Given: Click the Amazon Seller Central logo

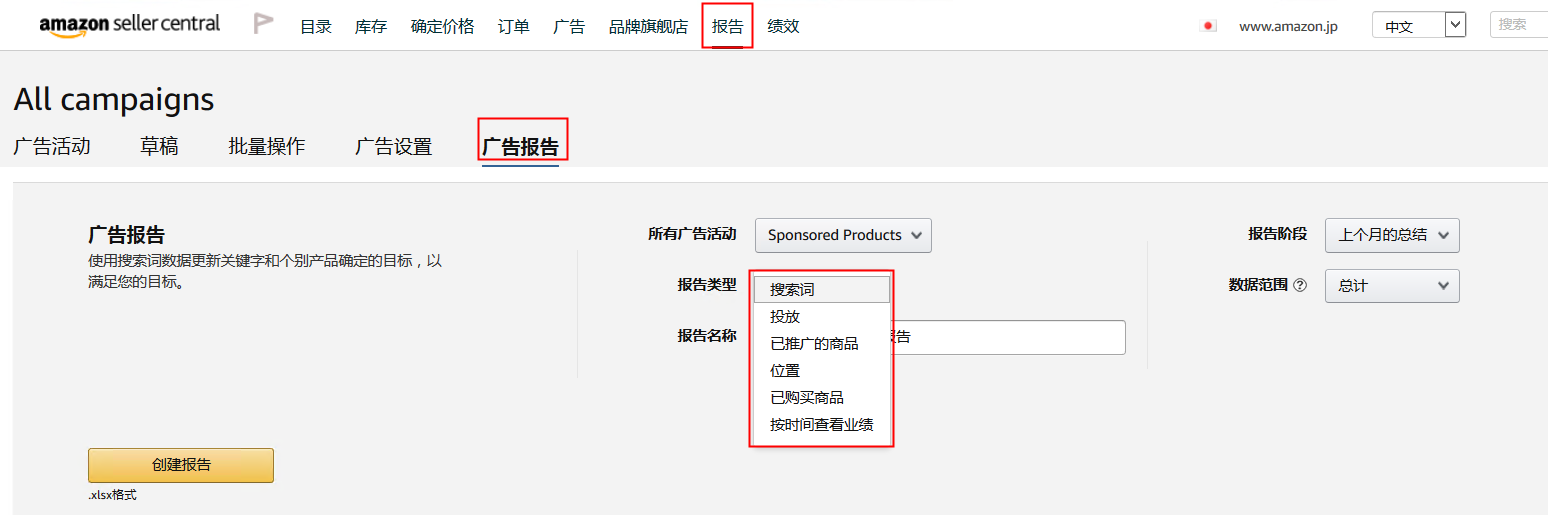Looking at the screenshot, I should tap(129, 25).
